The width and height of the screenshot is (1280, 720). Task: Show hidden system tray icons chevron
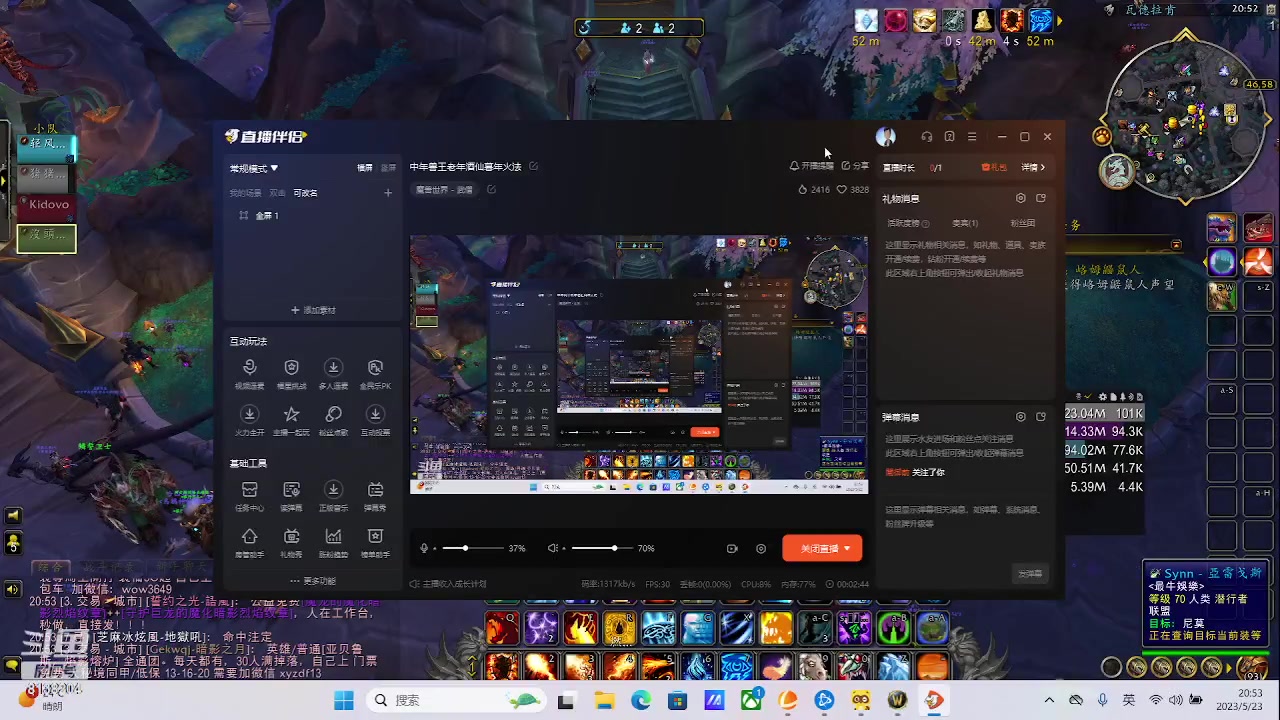tap(1049, 700)
